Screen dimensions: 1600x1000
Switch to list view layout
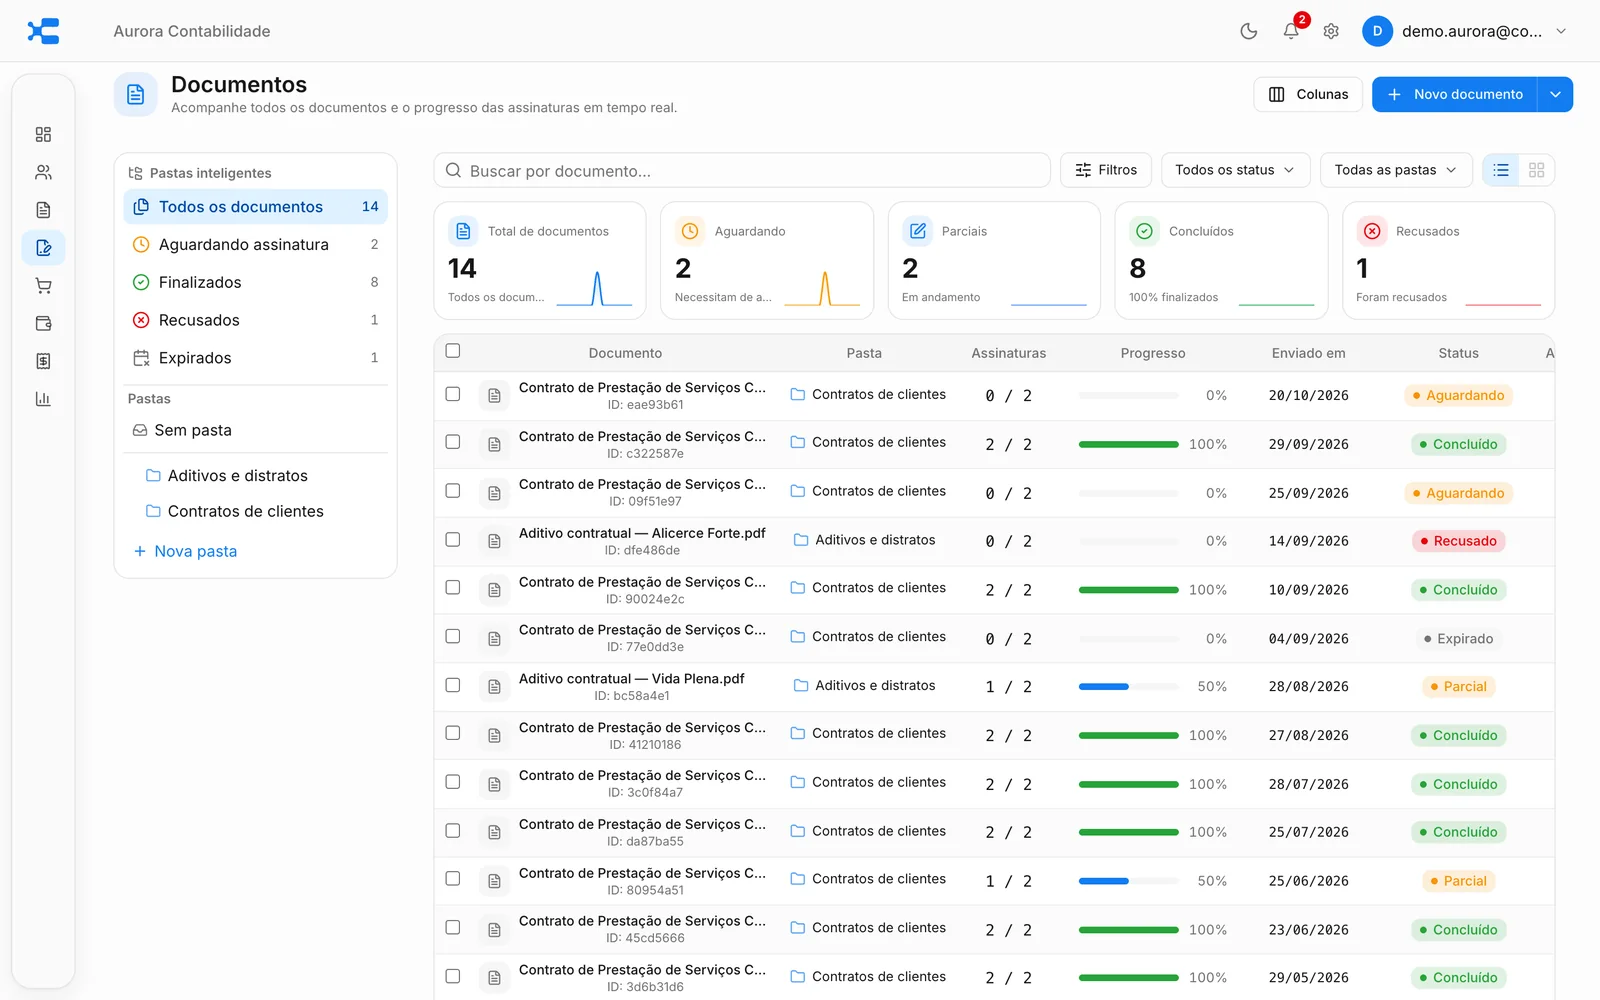point(1501,170)
